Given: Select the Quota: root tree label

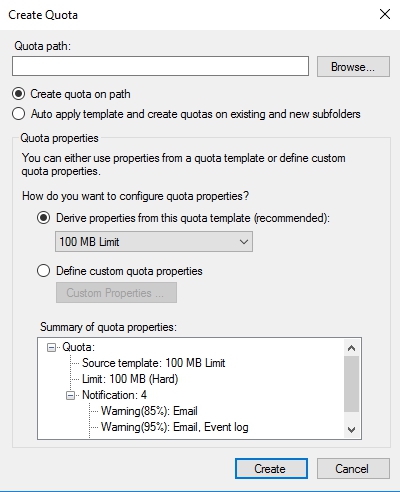Looking at the screenshot, I should 79,347.
